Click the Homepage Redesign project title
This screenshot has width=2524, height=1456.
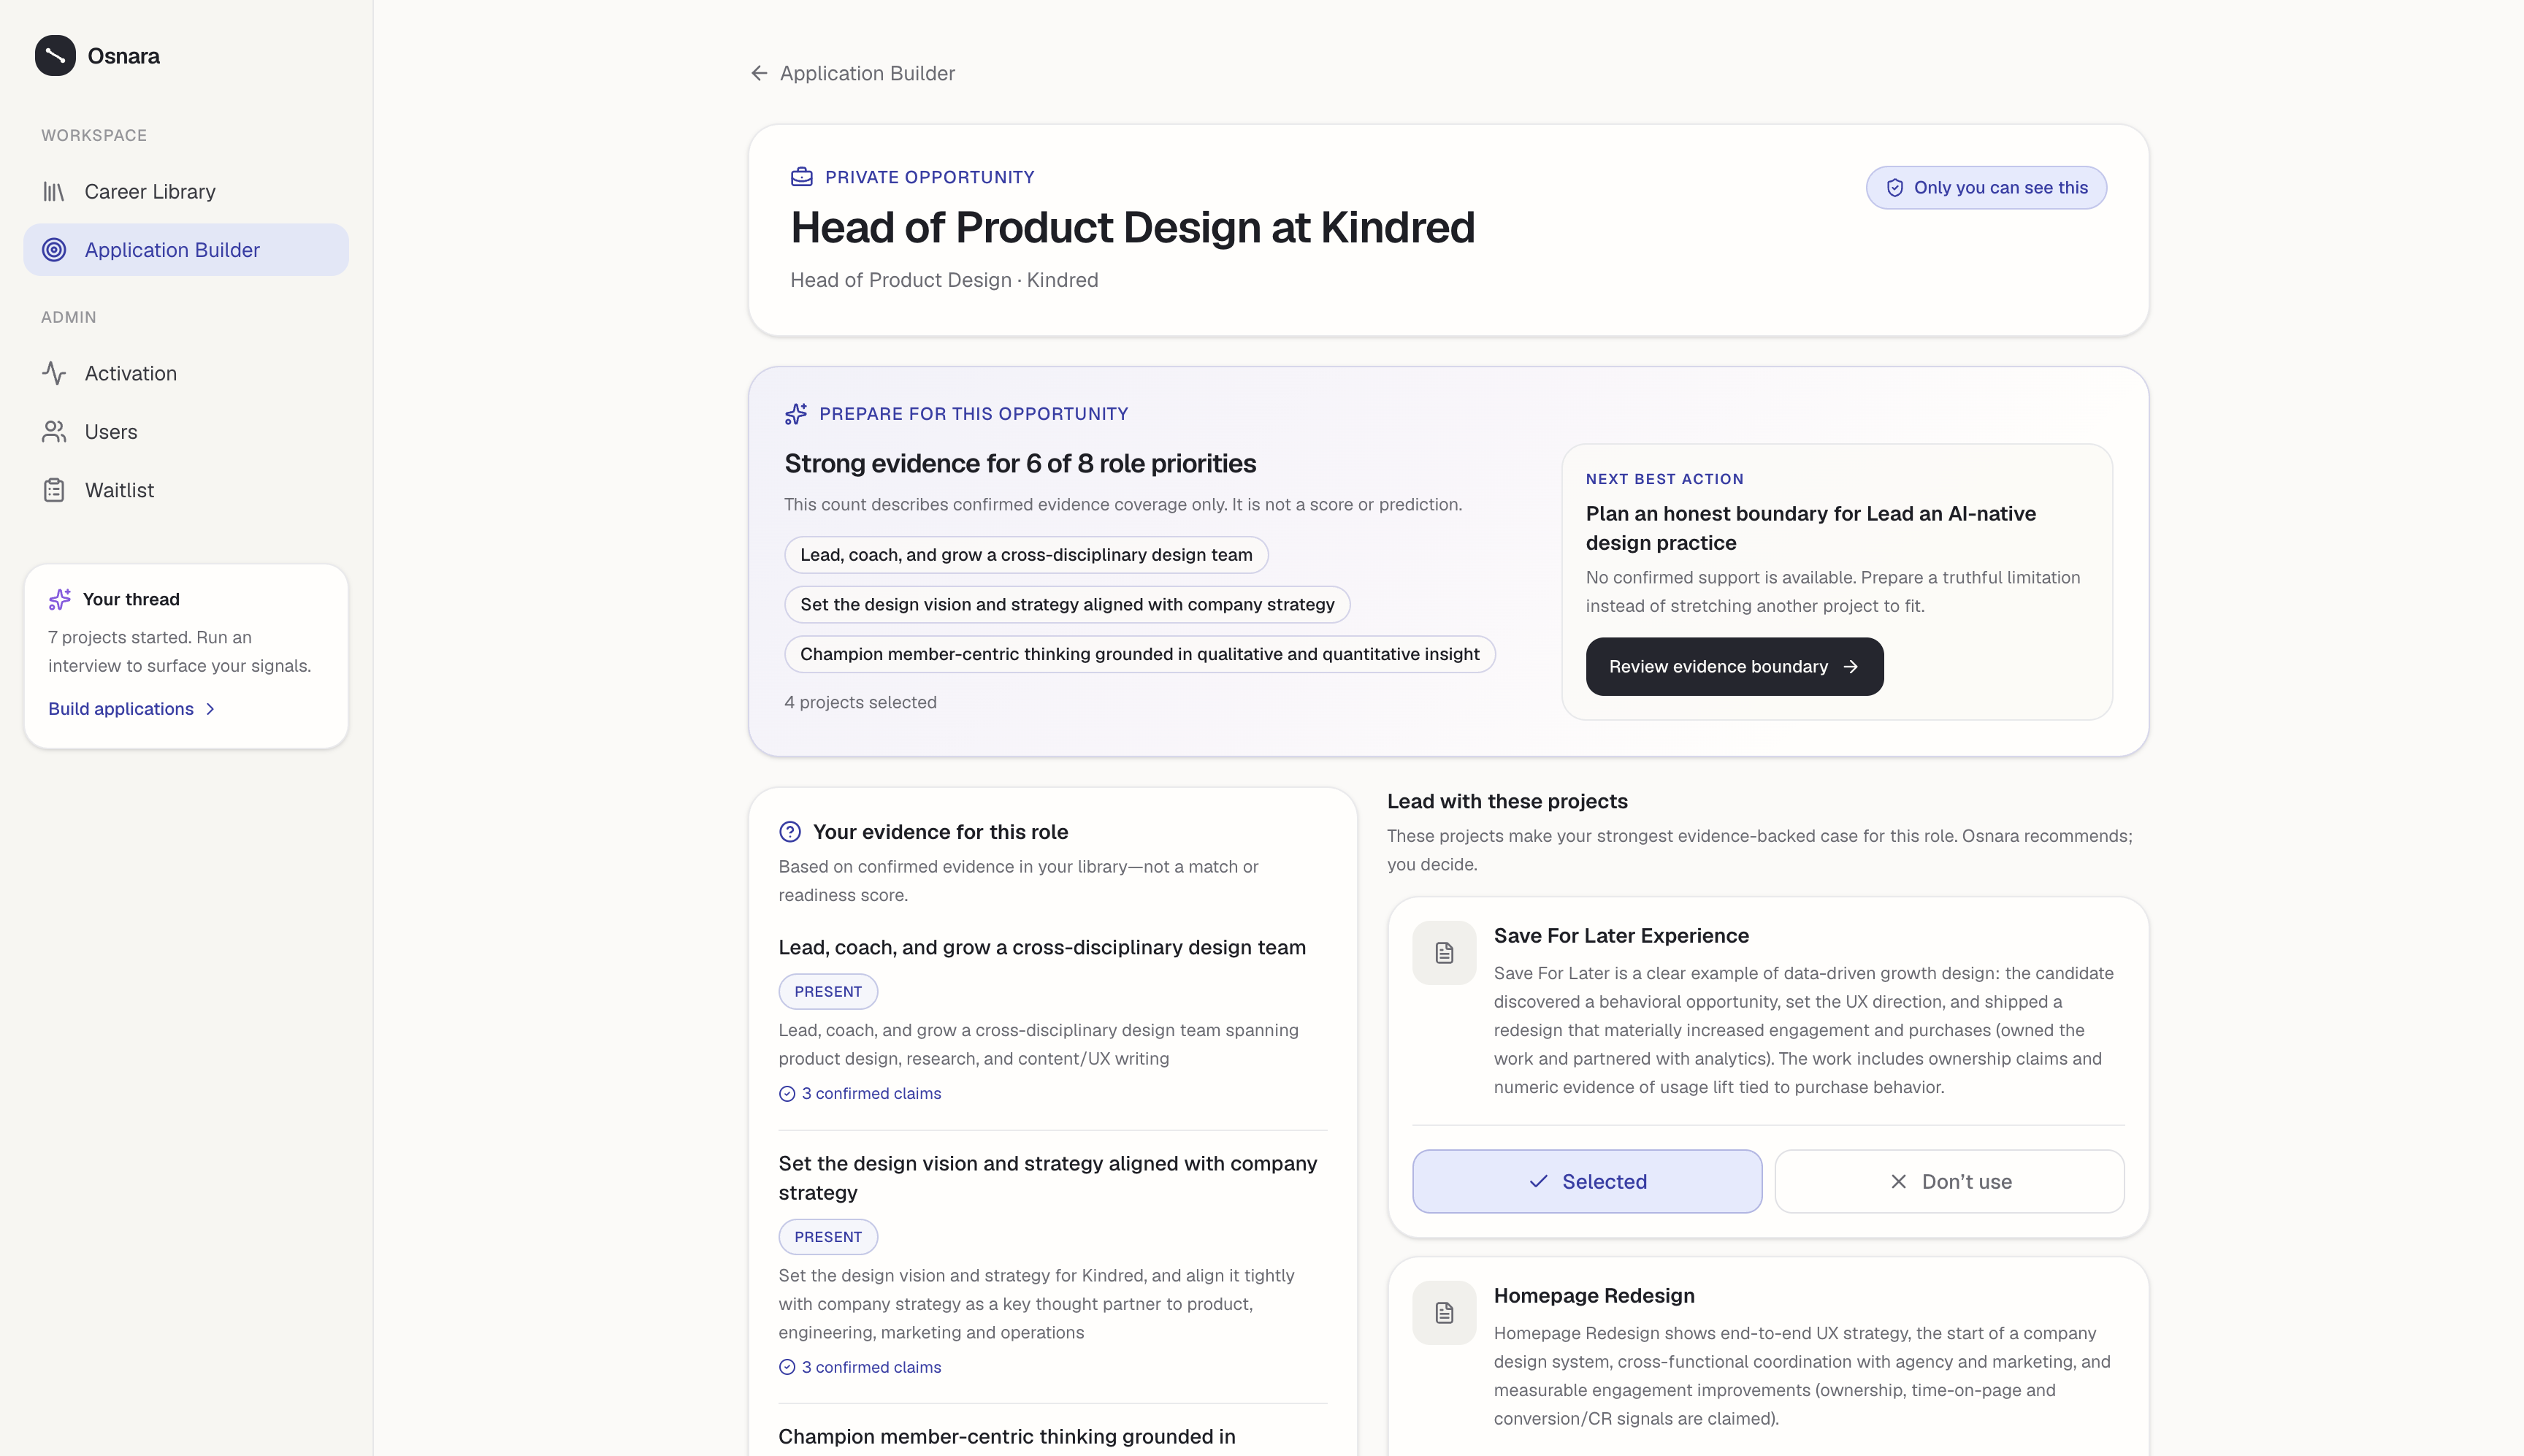(1594, 1296)
